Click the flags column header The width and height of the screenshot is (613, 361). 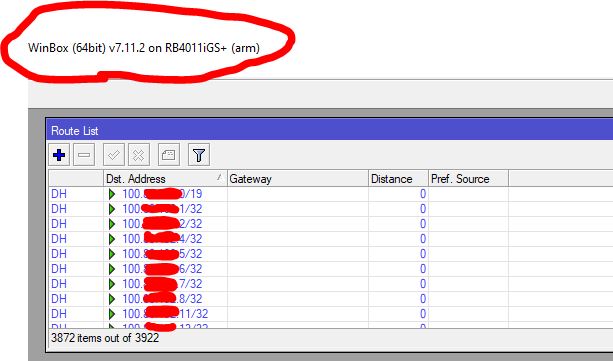(76, 179)
